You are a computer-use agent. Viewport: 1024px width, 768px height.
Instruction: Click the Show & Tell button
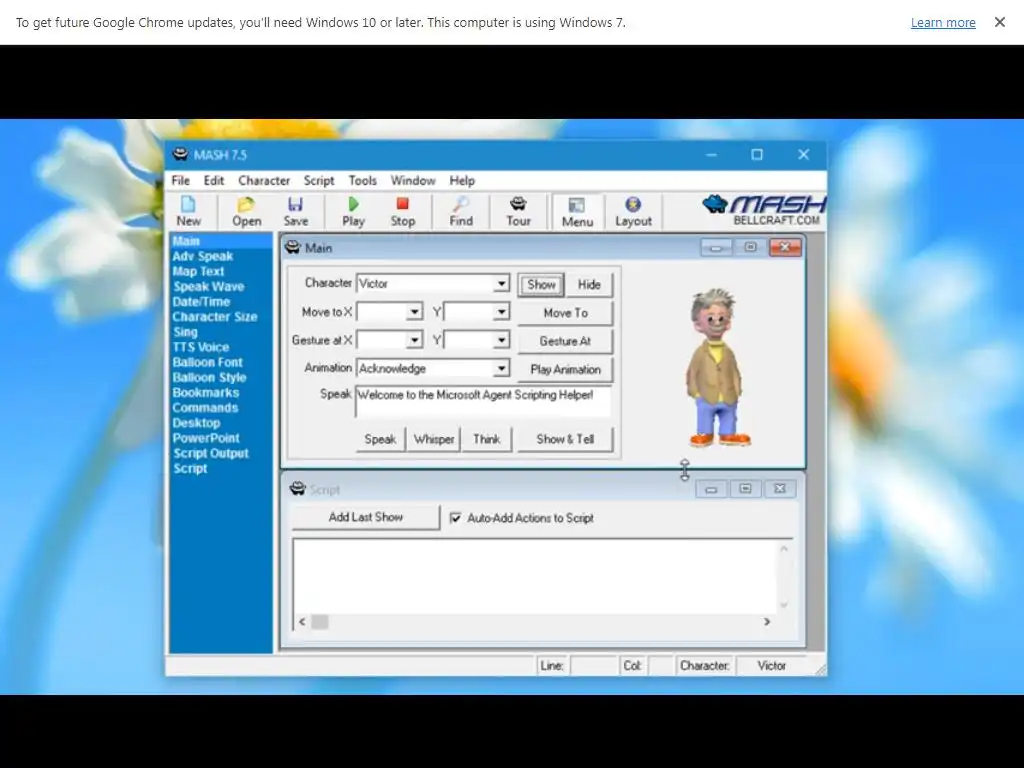click(566, 440)
